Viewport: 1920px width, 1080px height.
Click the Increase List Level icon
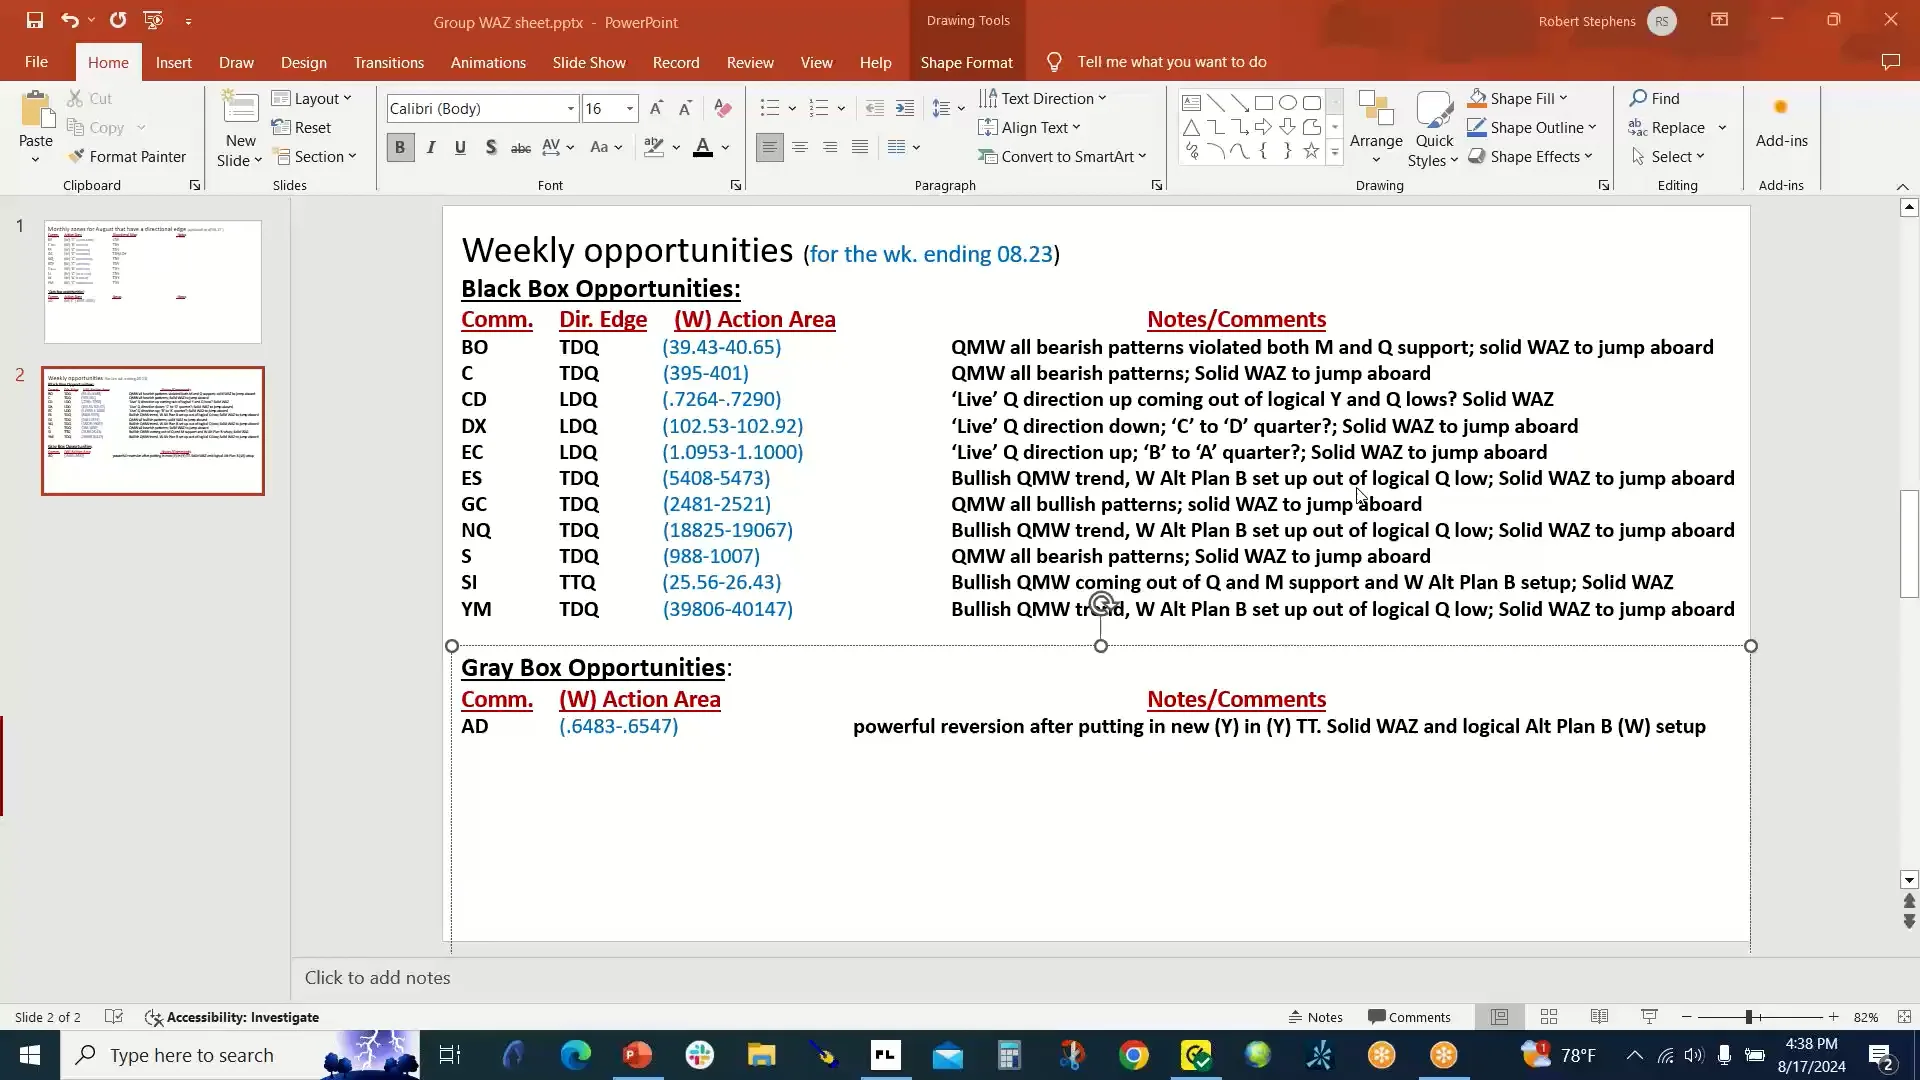[x=905, y=108]
